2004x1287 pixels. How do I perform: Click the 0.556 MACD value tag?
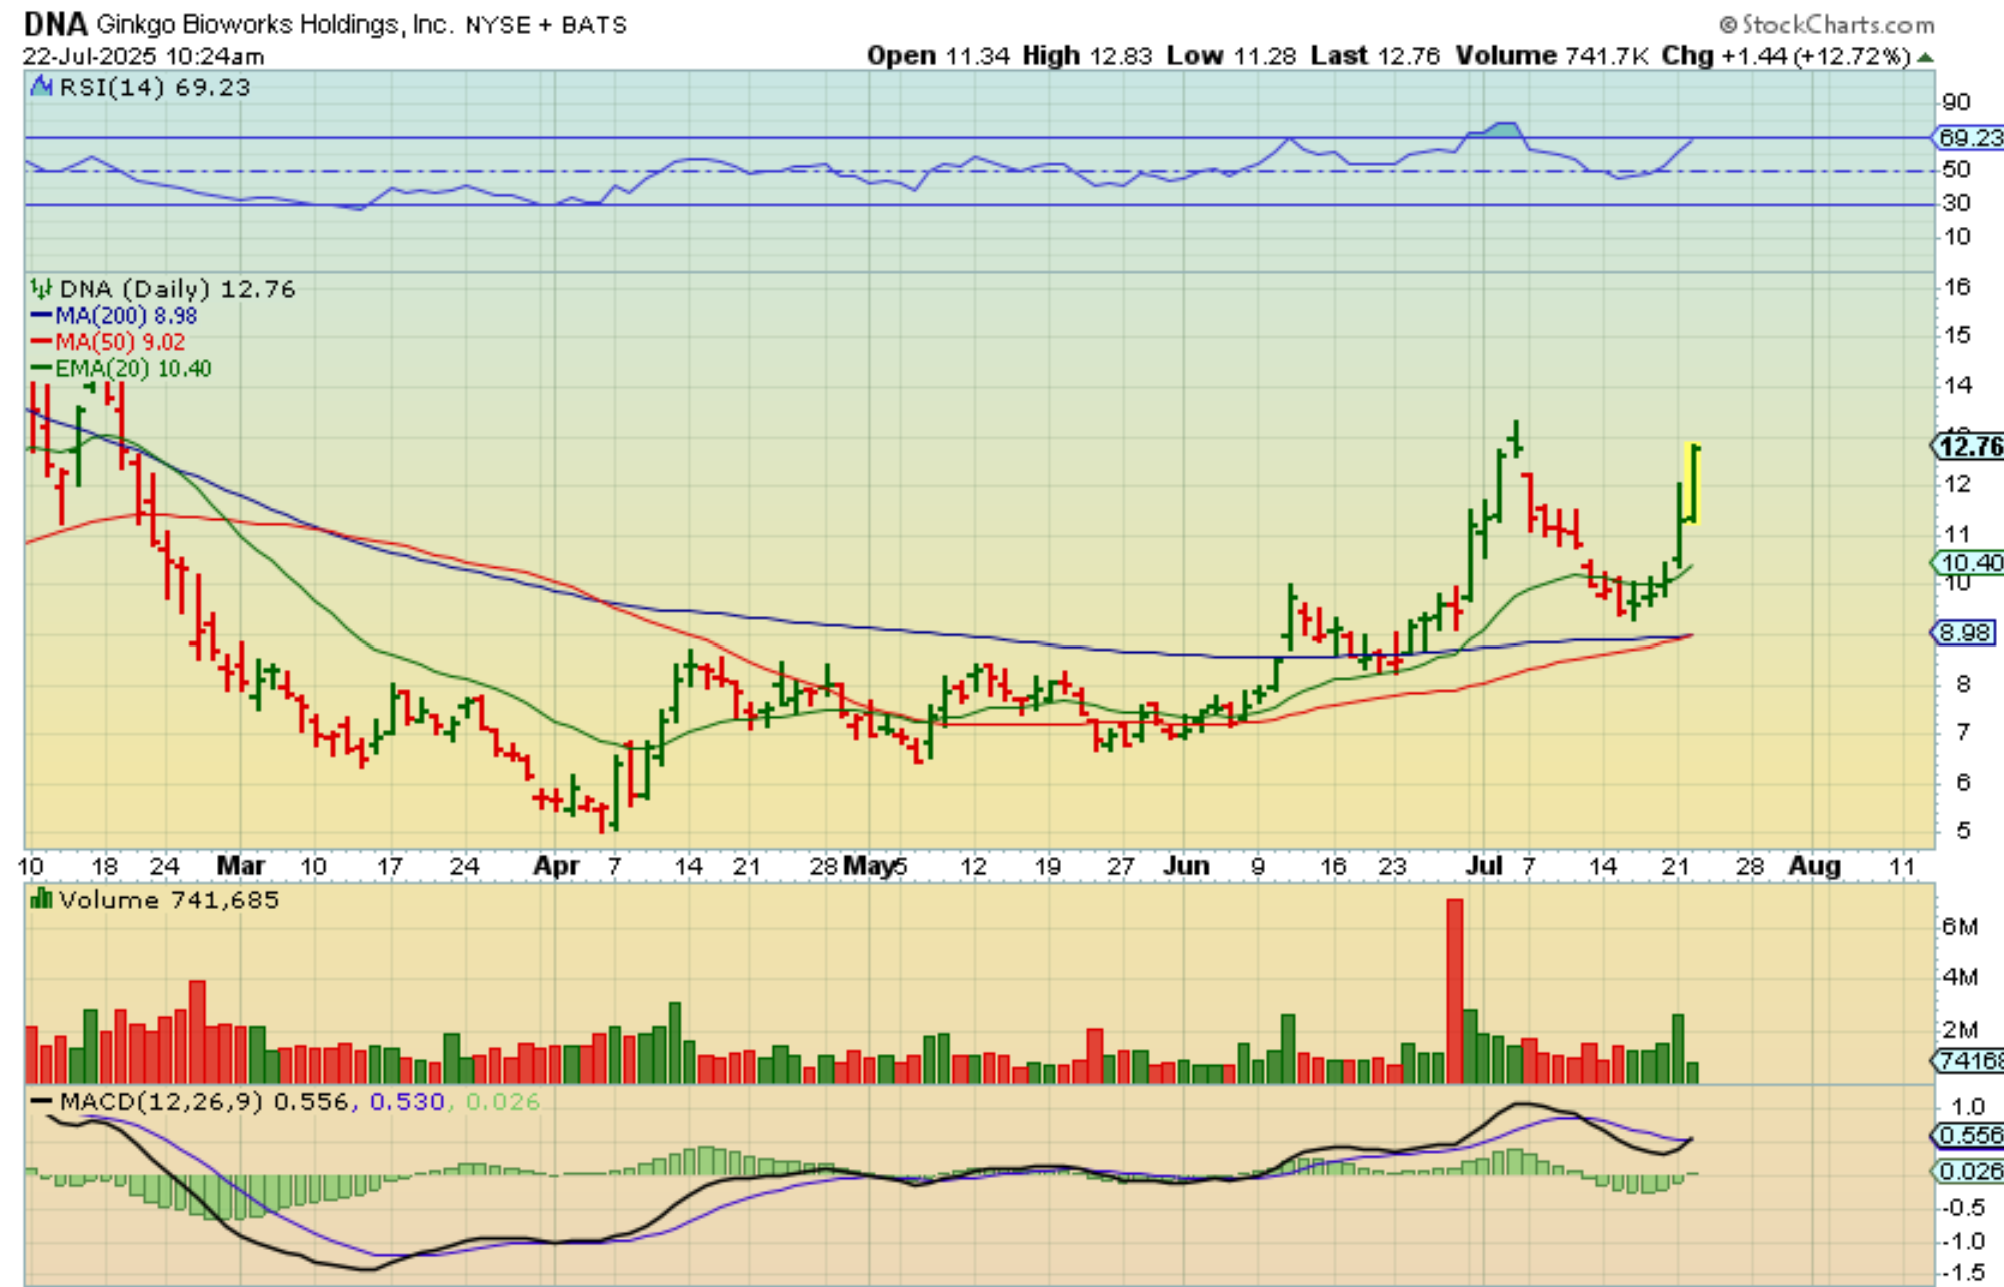pyautogui.click(x=1968, y=1135)
